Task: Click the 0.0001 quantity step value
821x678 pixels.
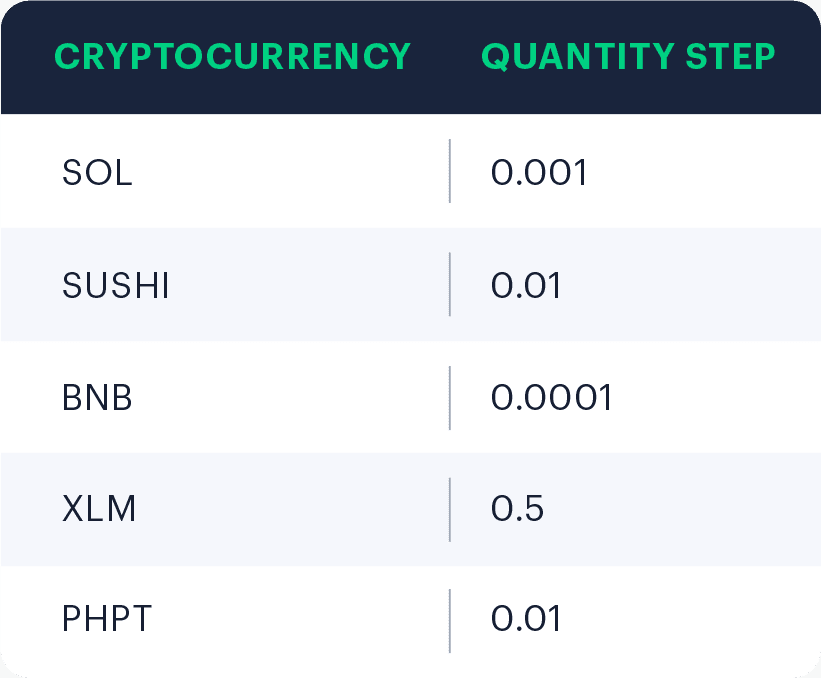Action: click(x=551, y=397)
